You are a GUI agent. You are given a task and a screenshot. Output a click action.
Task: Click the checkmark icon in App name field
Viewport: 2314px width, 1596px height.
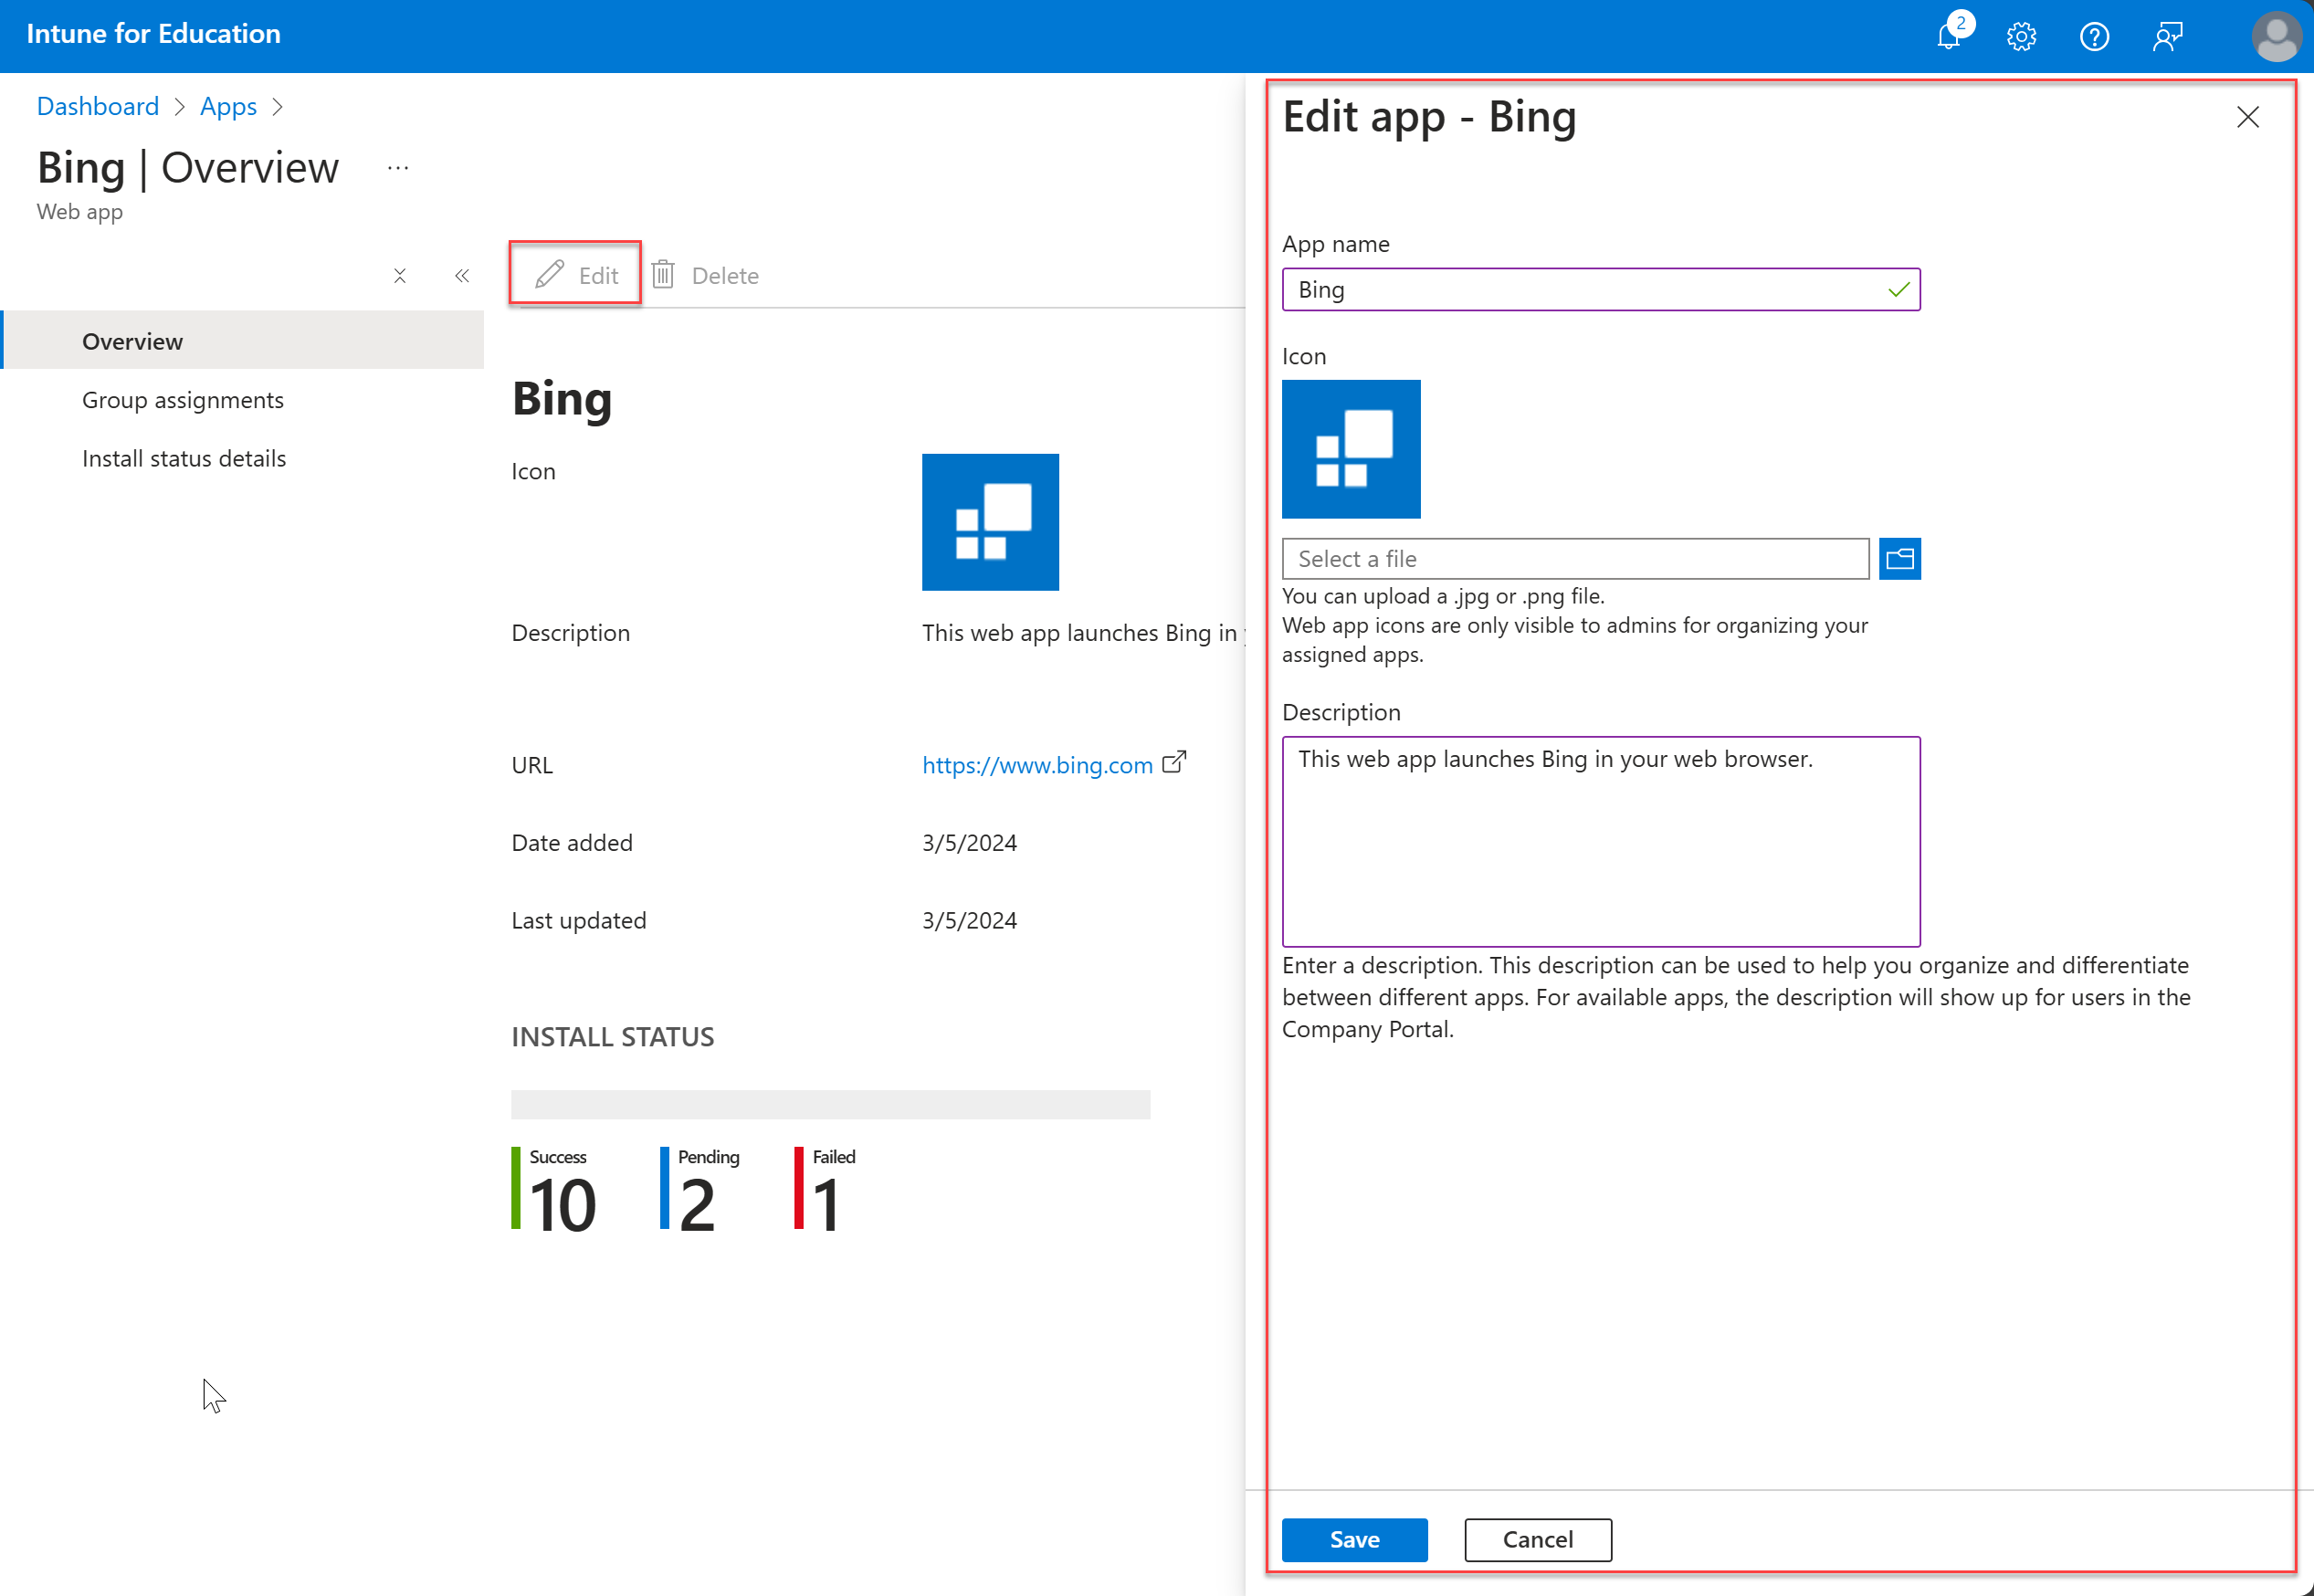[x=1898, y=287]
